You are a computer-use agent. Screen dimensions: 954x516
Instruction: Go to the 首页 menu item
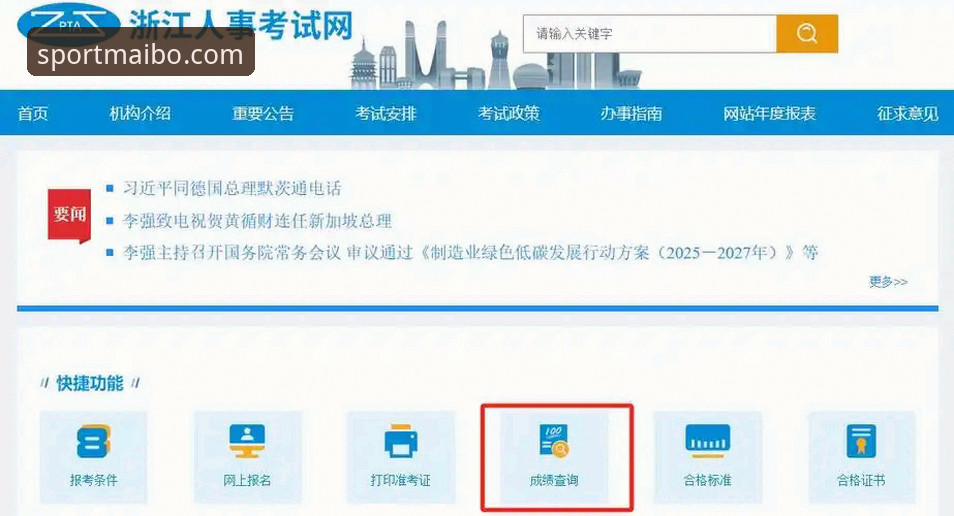[x=33, y=113]
